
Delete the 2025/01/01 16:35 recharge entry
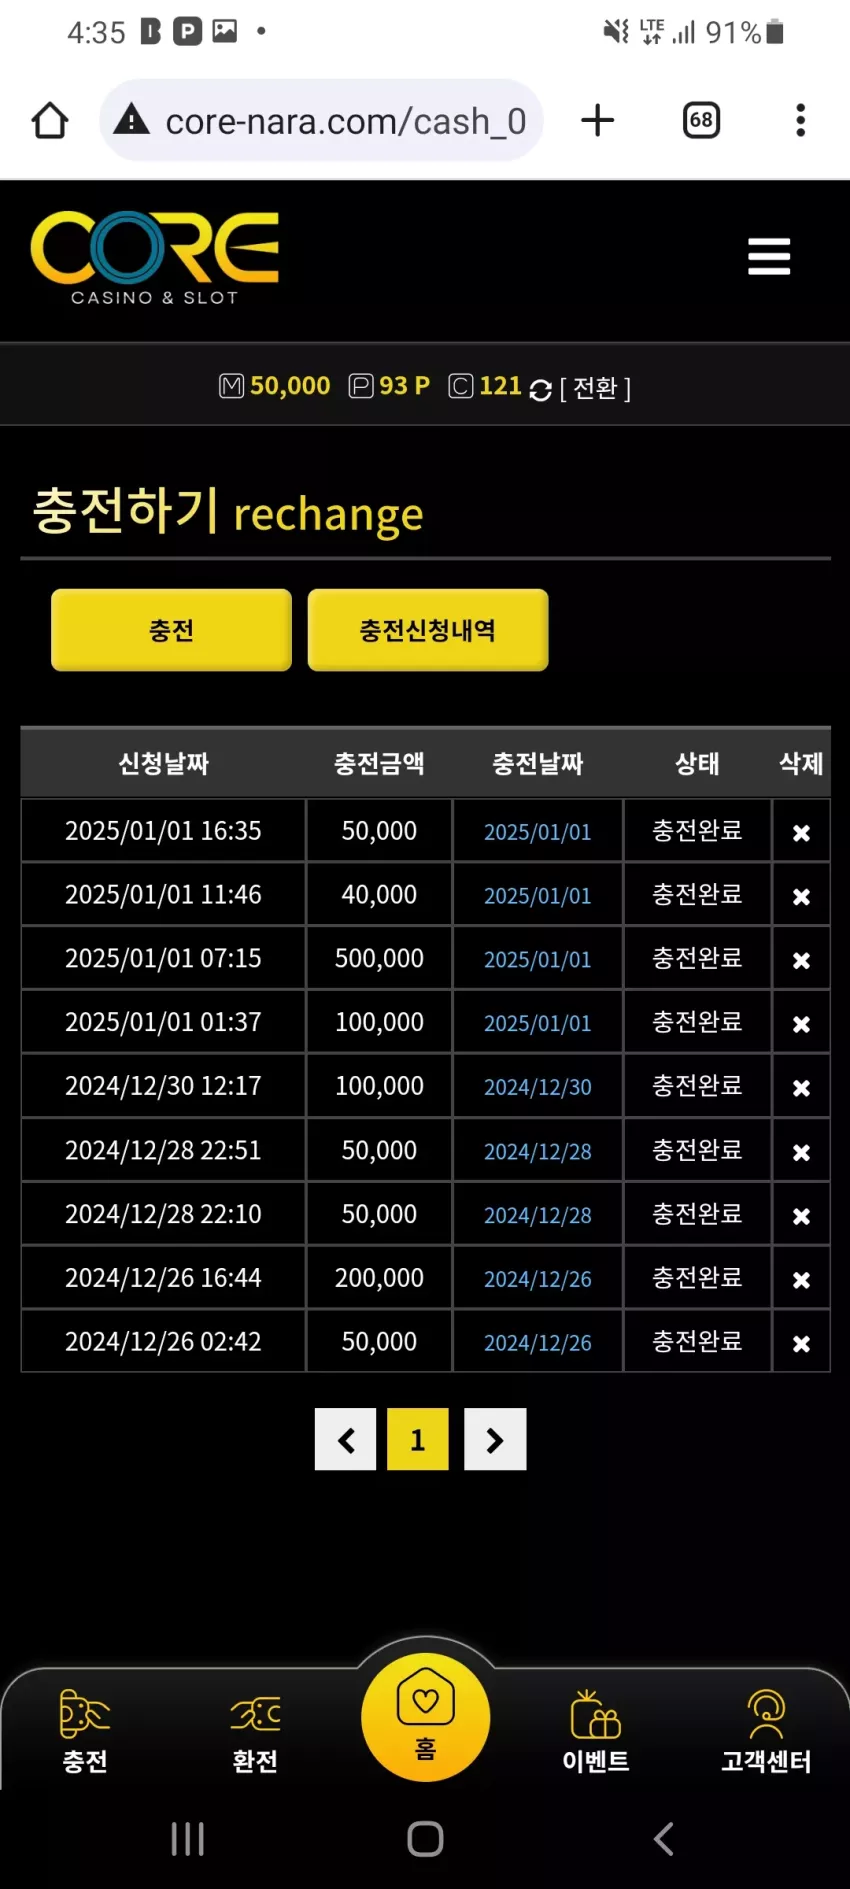tap(801, 833)
